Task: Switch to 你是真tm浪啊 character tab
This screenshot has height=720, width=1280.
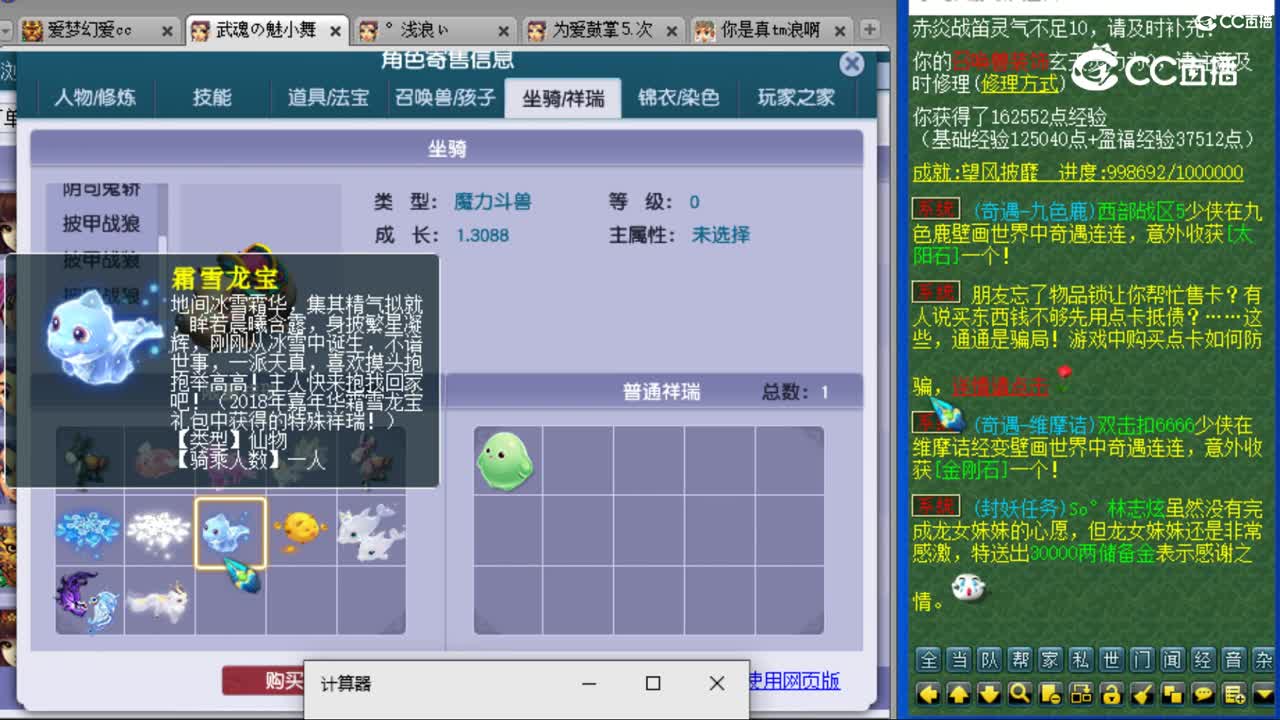Action: coord(771,30)
